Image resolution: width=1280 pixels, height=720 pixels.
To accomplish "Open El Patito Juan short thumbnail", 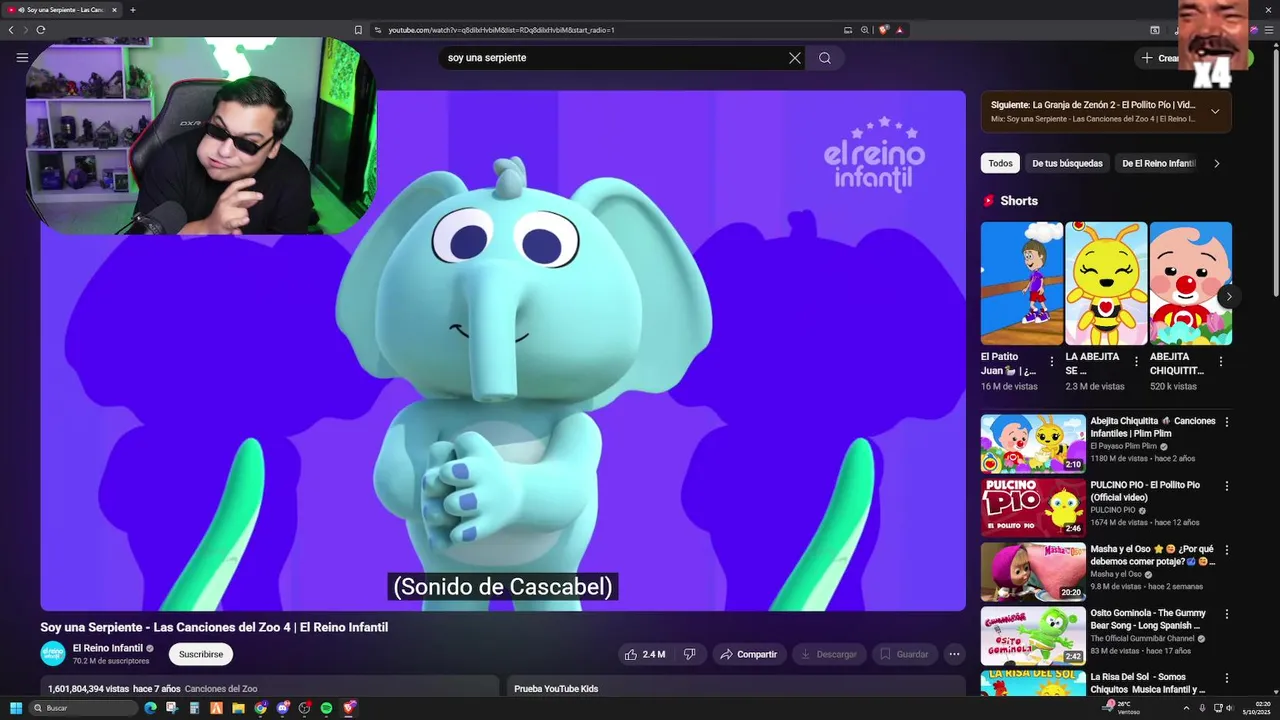I will click(x=1021, y=283).
